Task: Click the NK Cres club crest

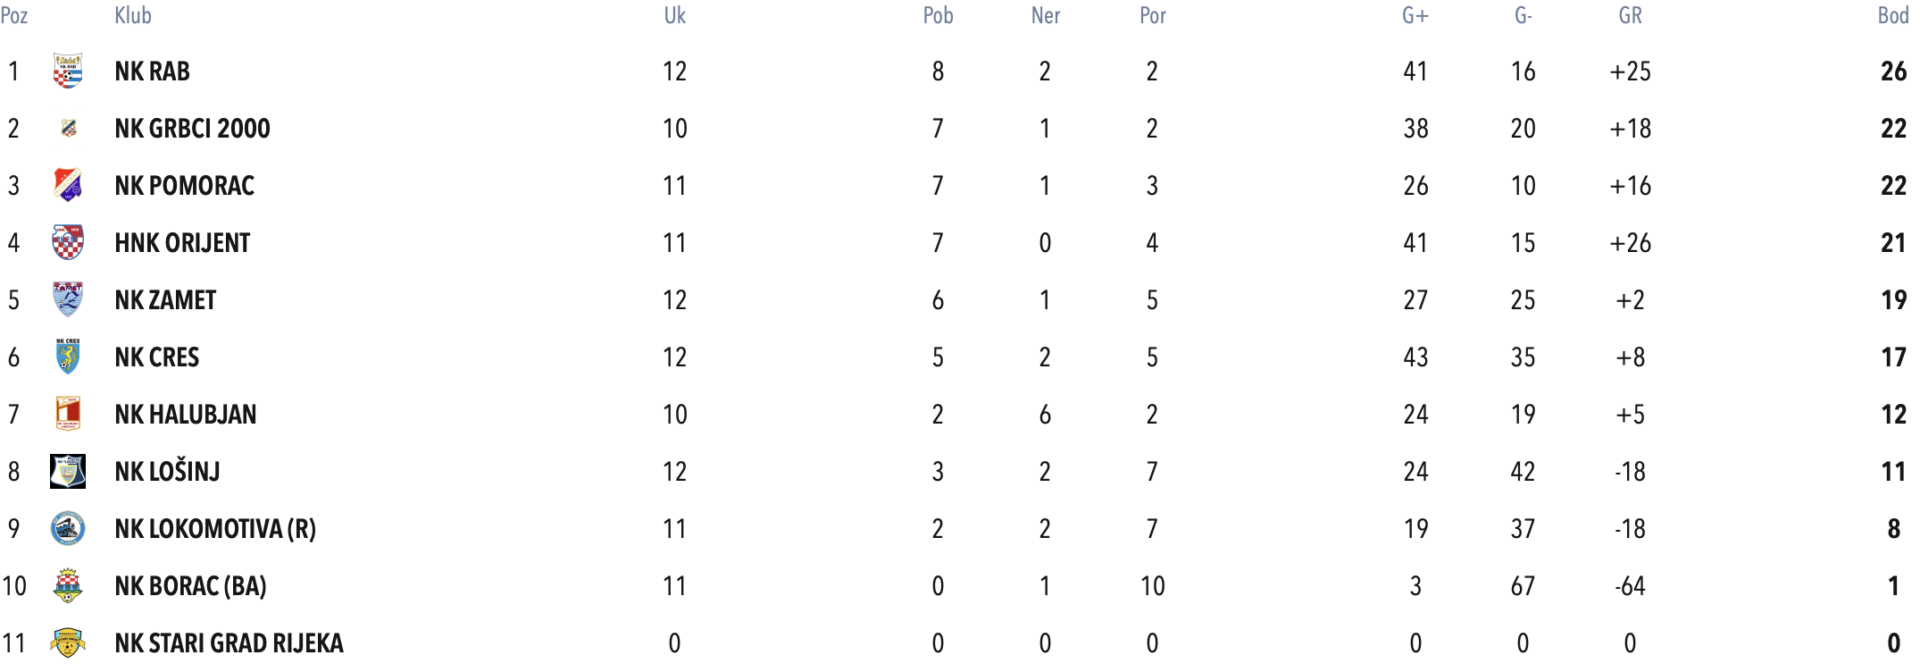Action: (68, 356)
